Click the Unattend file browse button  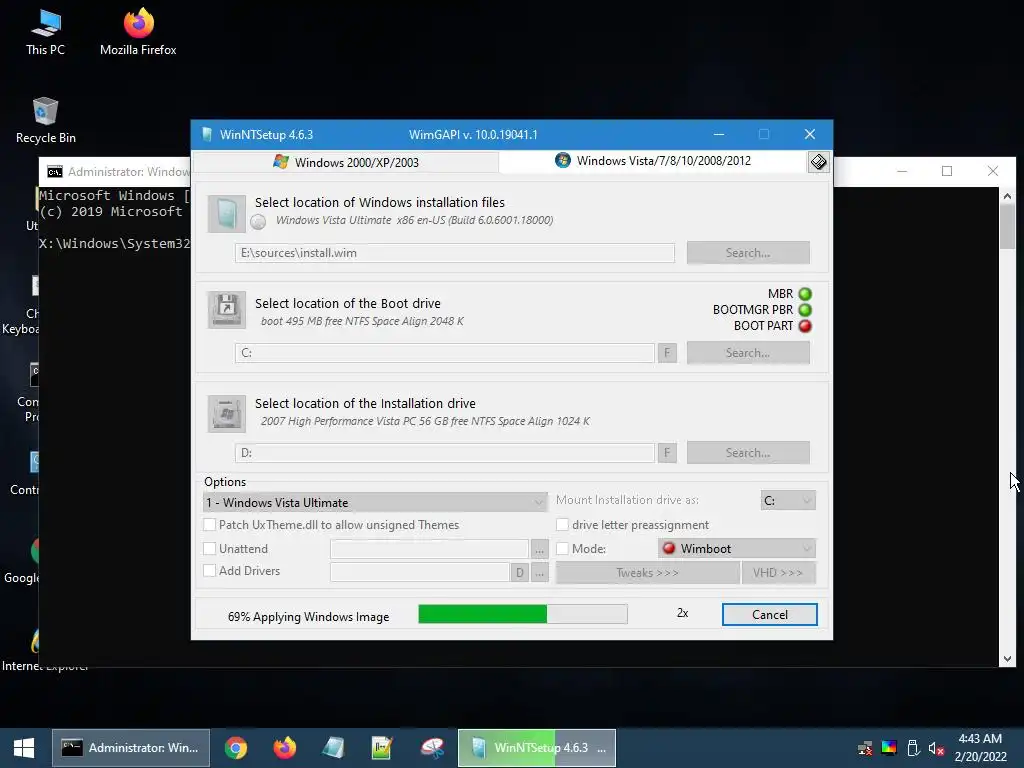(x=539, y=549)
